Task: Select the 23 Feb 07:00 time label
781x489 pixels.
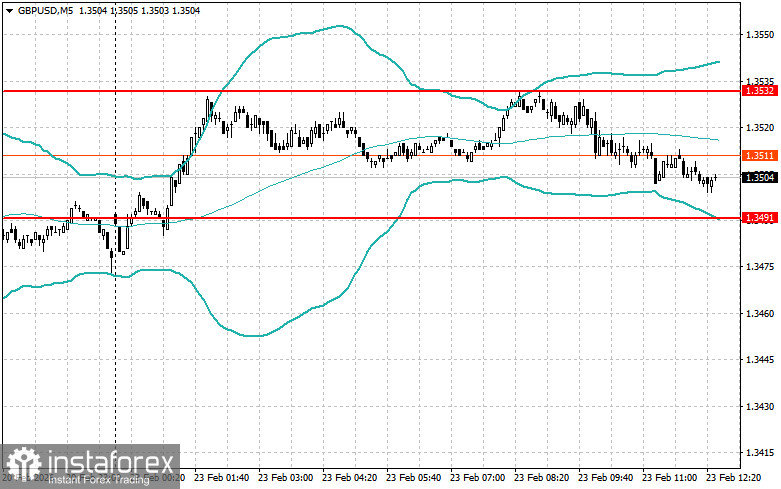Action: coord(477,478)
